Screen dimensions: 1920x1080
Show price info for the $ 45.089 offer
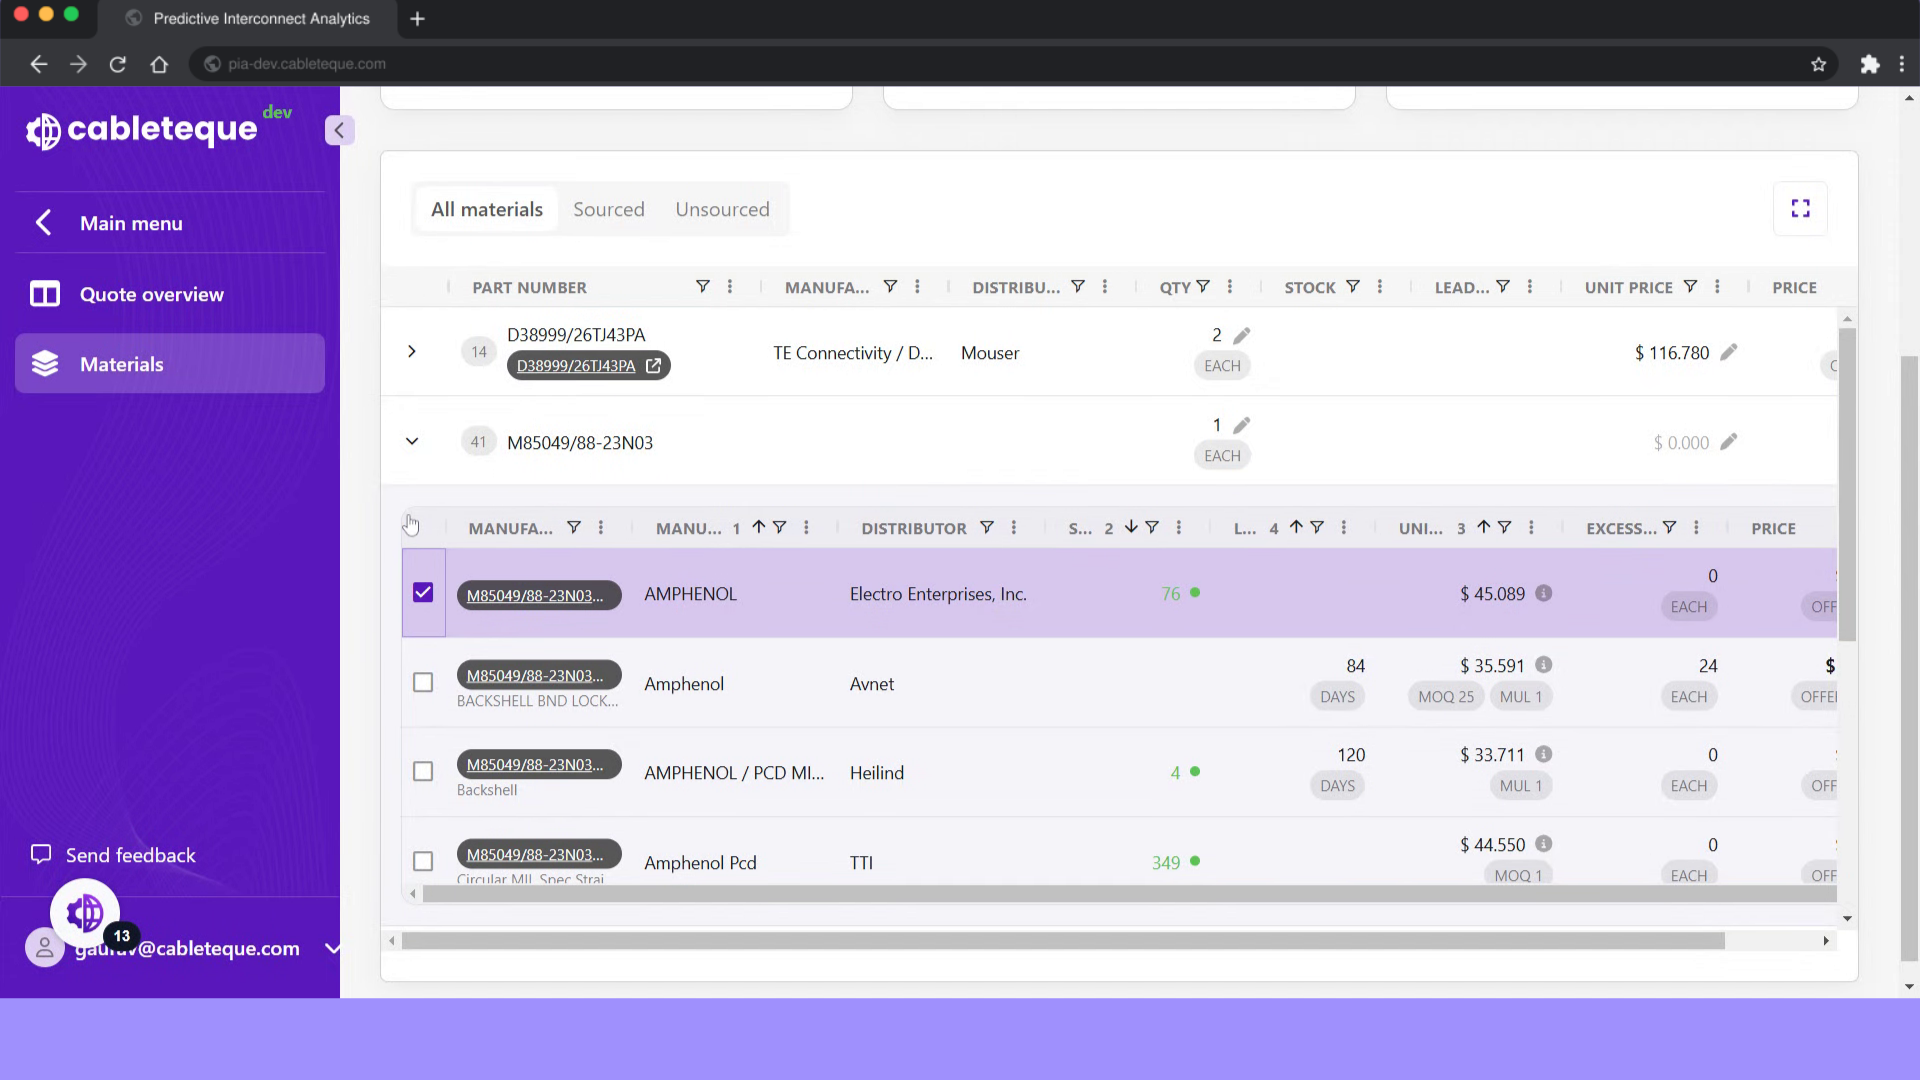click(1544, 593)
